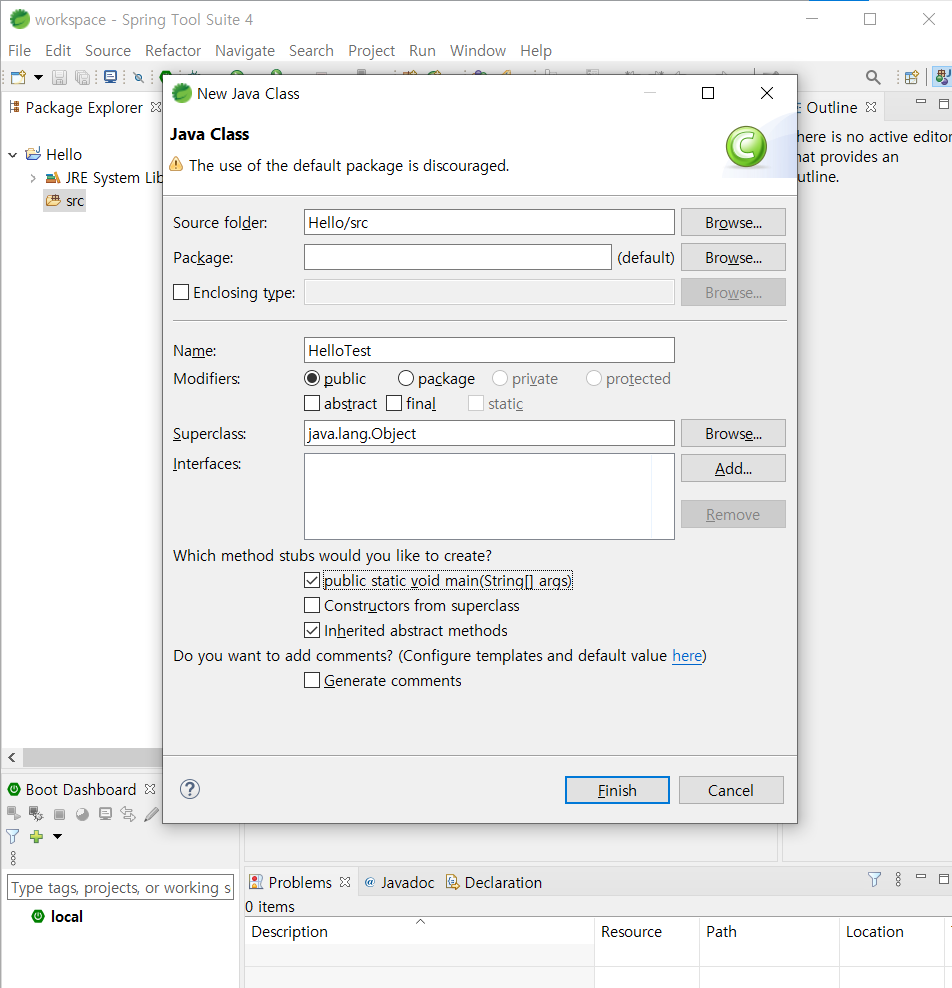Click the Save icon in the toolbar
Screen dimensions: 952x988
tap(58, 77)
